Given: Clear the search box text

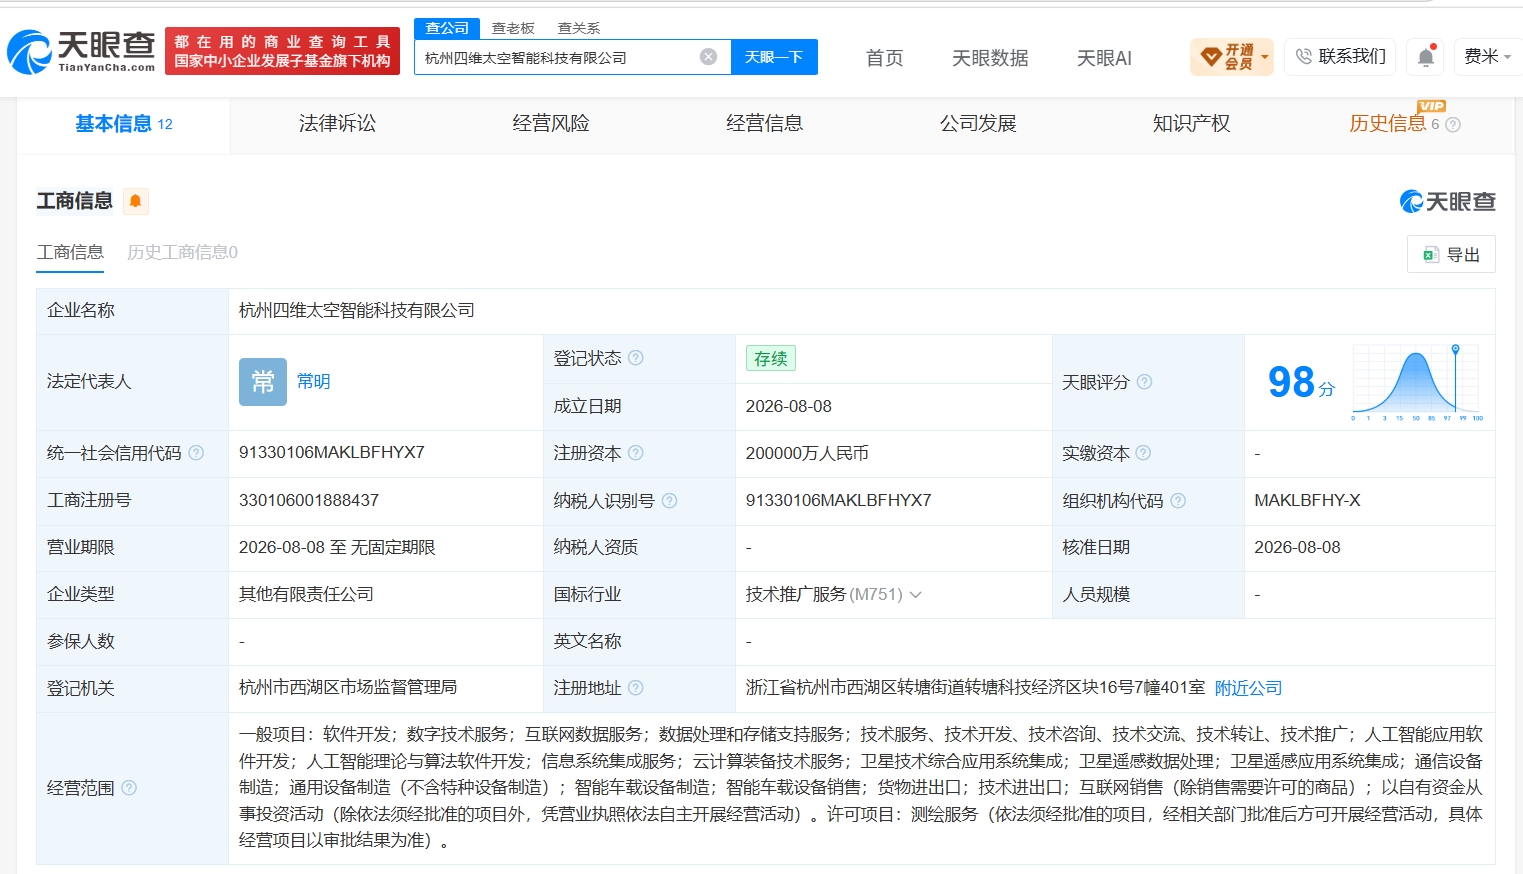Looking at the screenshot, I should point(708,57).
